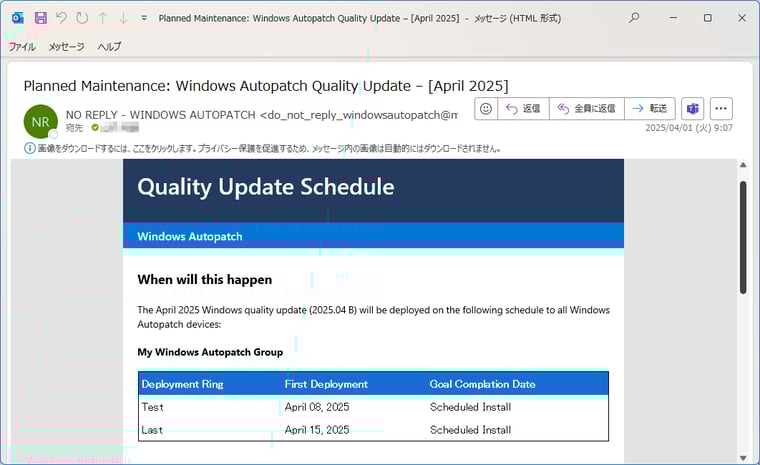Click the 返信 reply button
Viewport: 760px width, 465px height.
[523, 109]
